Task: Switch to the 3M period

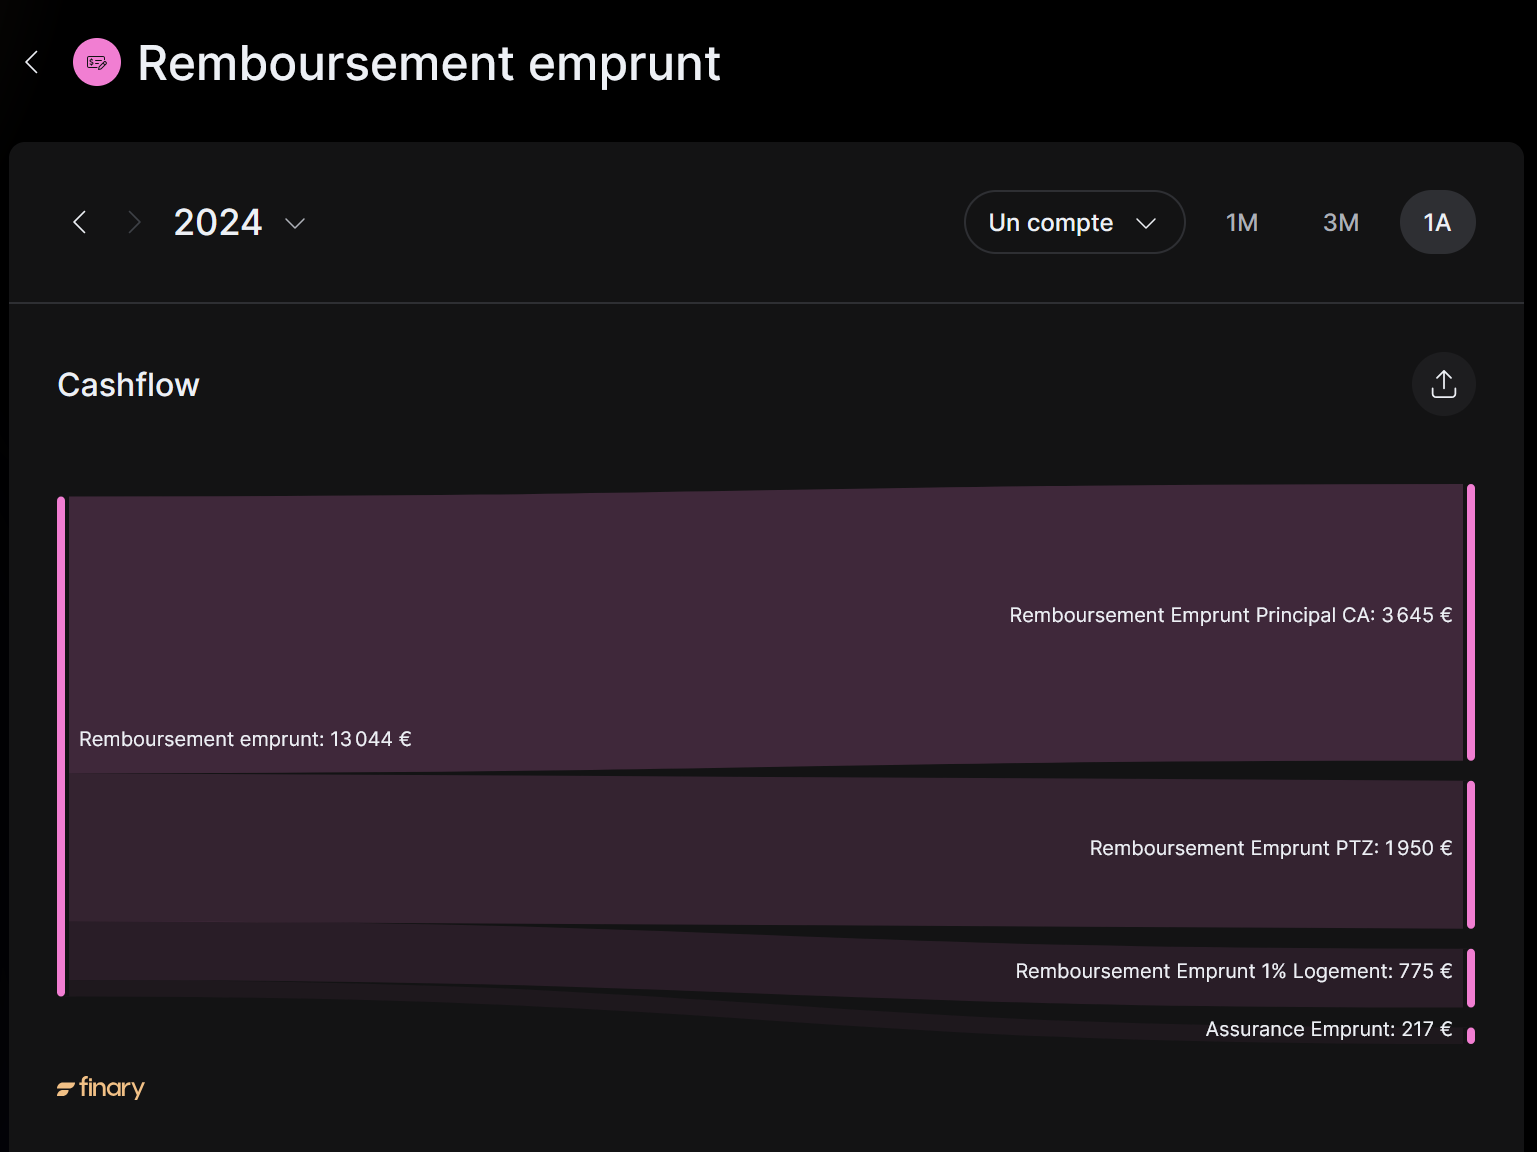Action: [1340, 222]
